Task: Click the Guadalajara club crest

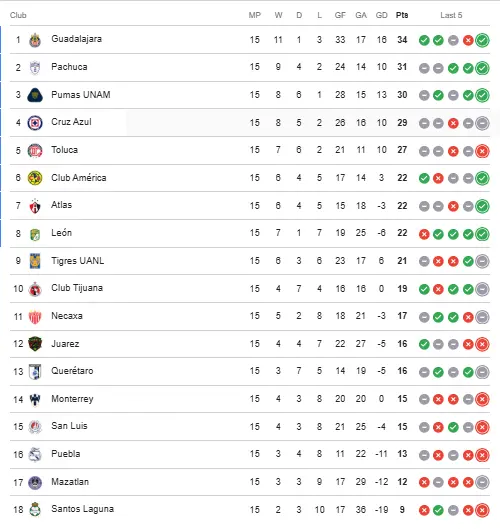Action: [35, 40]
